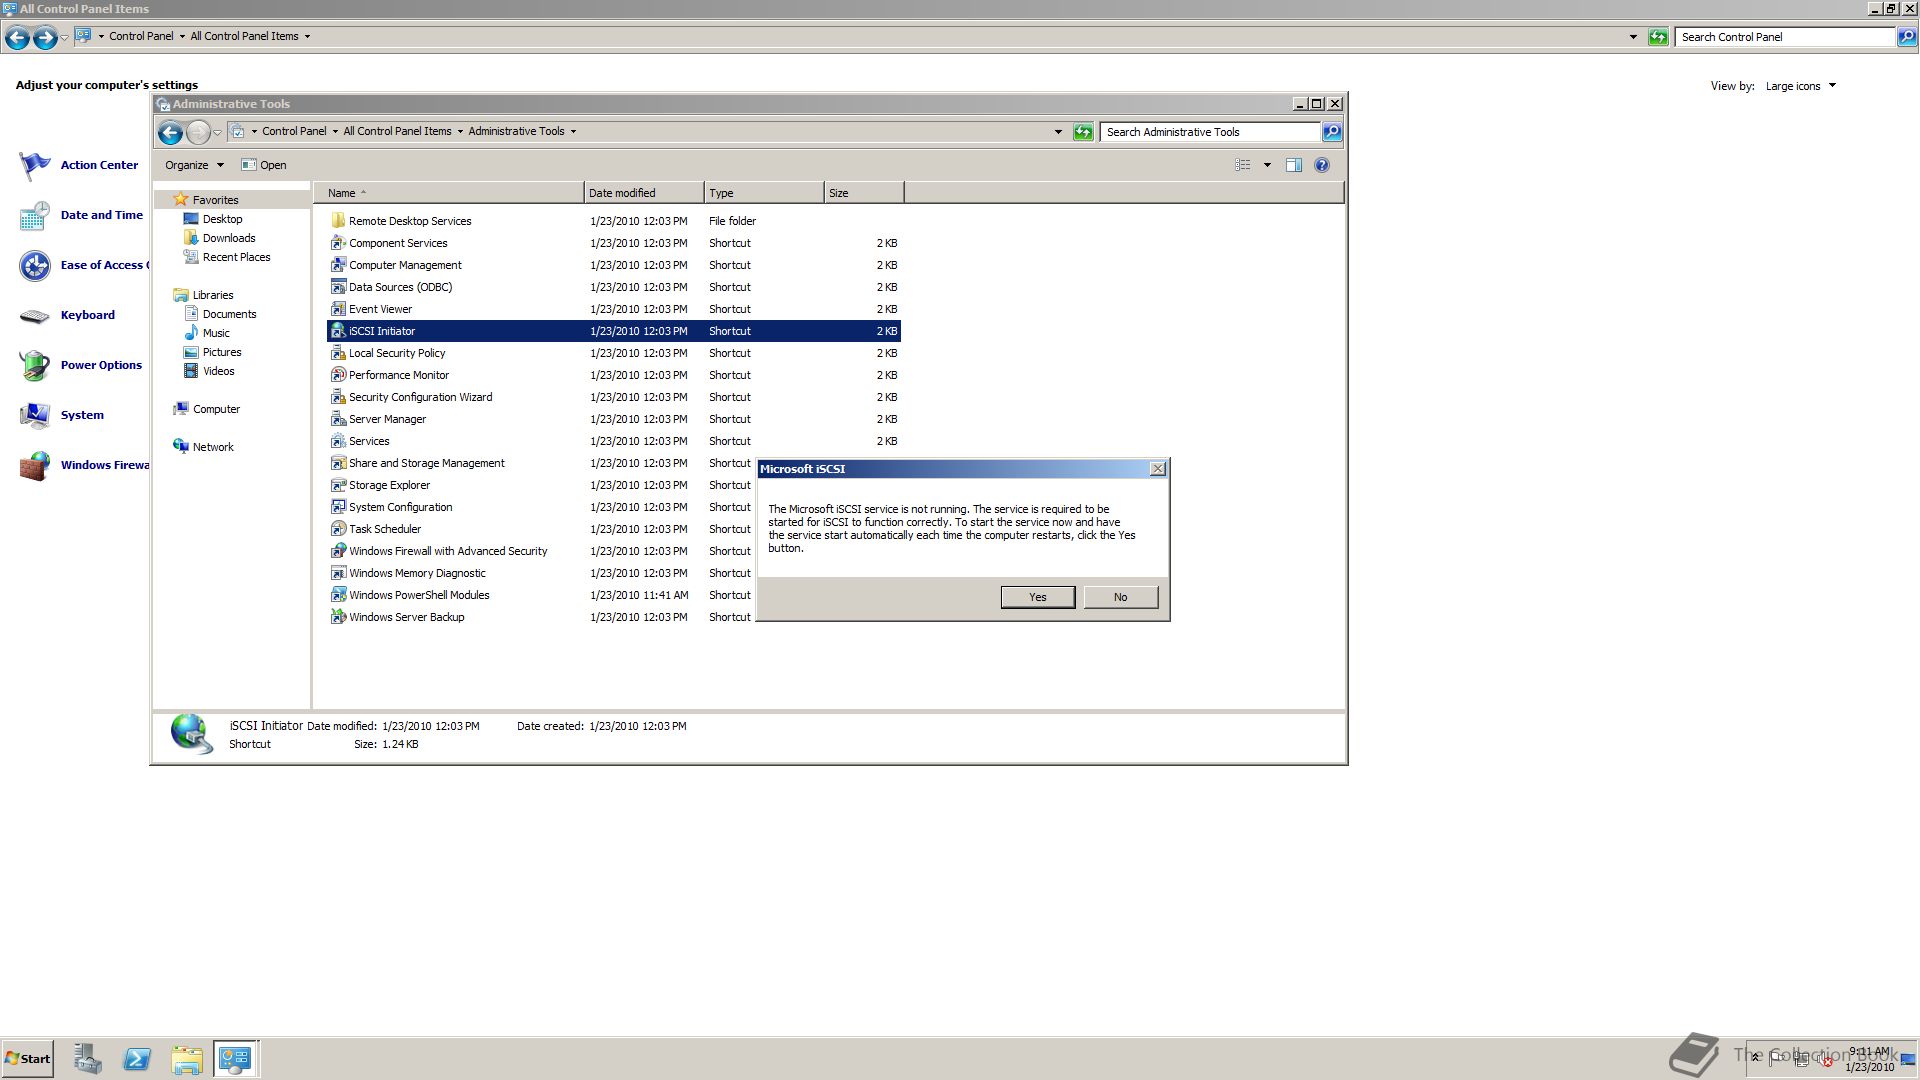Select the Event Viewer shortcut icon

338,309
